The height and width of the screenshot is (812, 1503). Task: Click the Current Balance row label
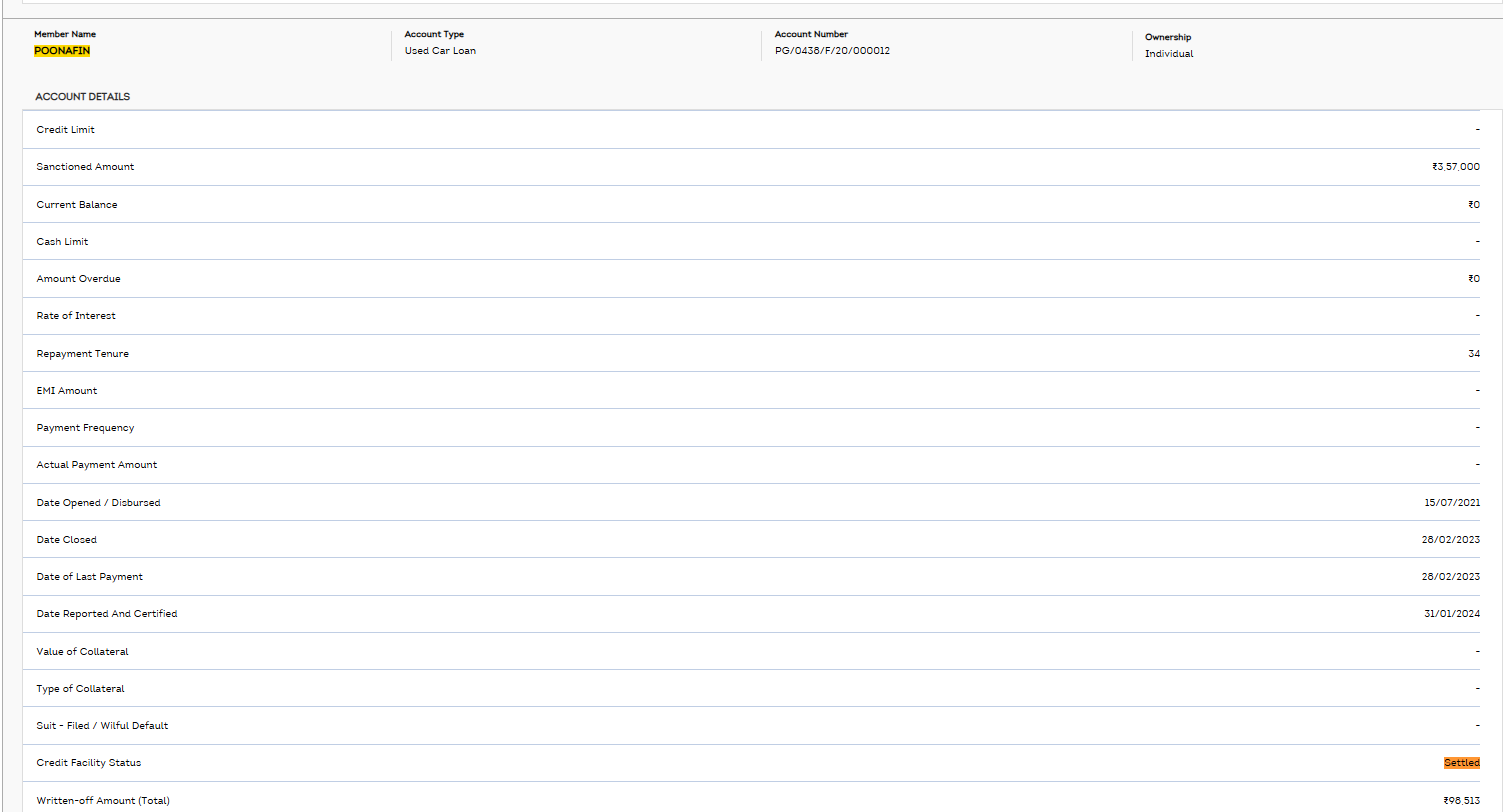click(x=77, y=205)
